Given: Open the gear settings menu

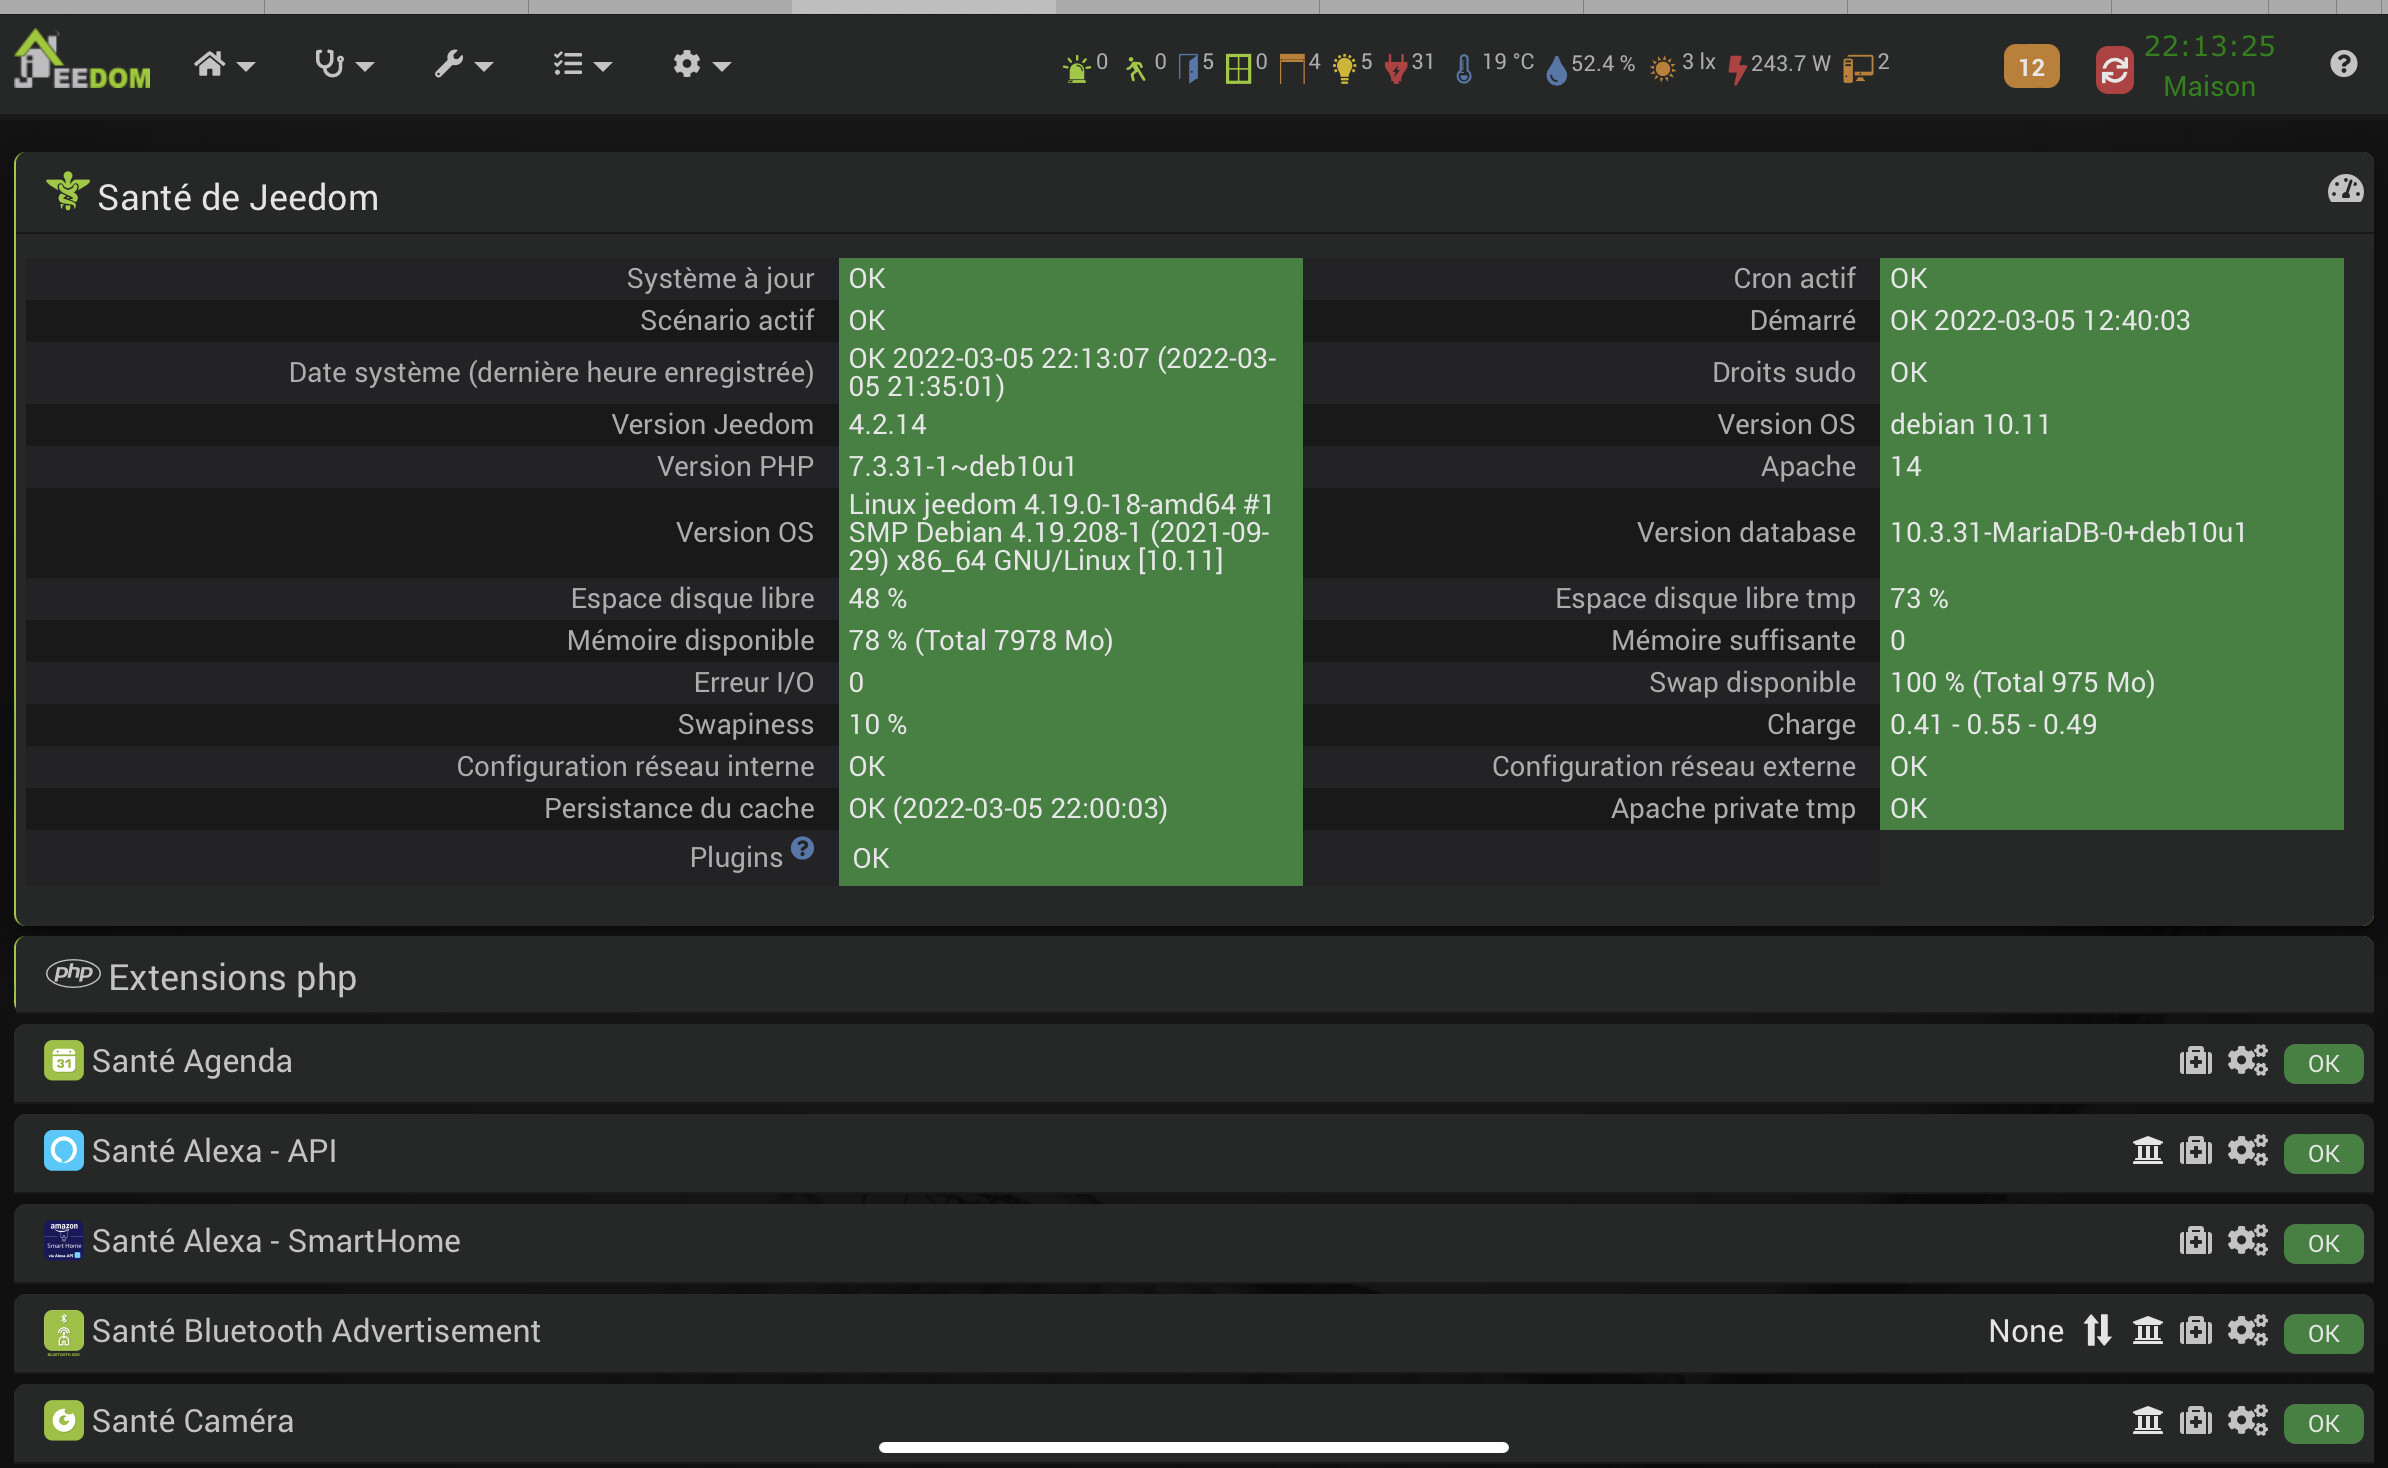Looking at the screenshot, I should coord(701,65).
